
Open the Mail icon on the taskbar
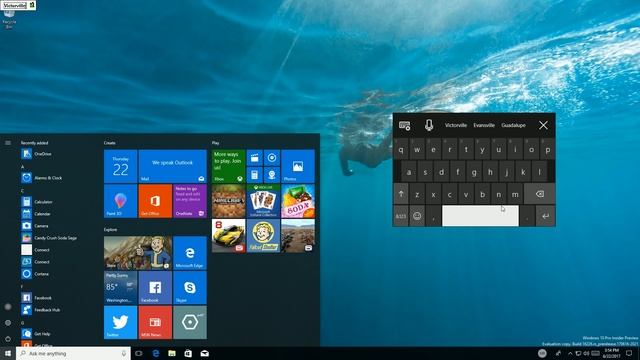pyautogui.click(x=204, y=353)
